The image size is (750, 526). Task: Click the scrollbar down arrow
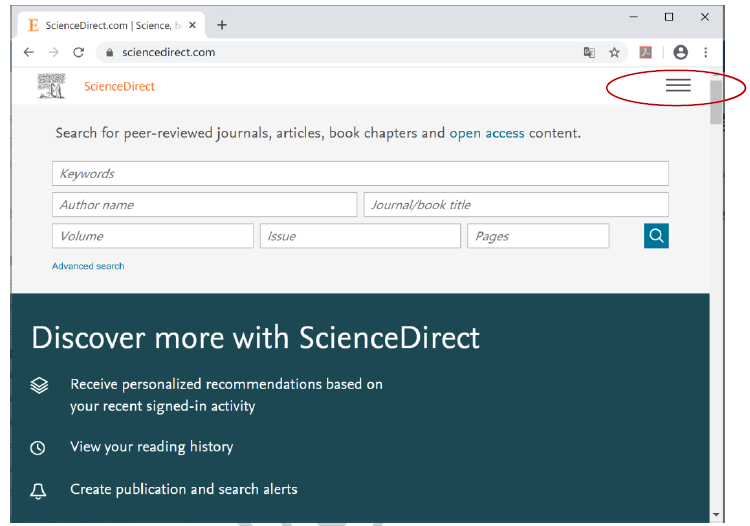click(x=716, y=515)
